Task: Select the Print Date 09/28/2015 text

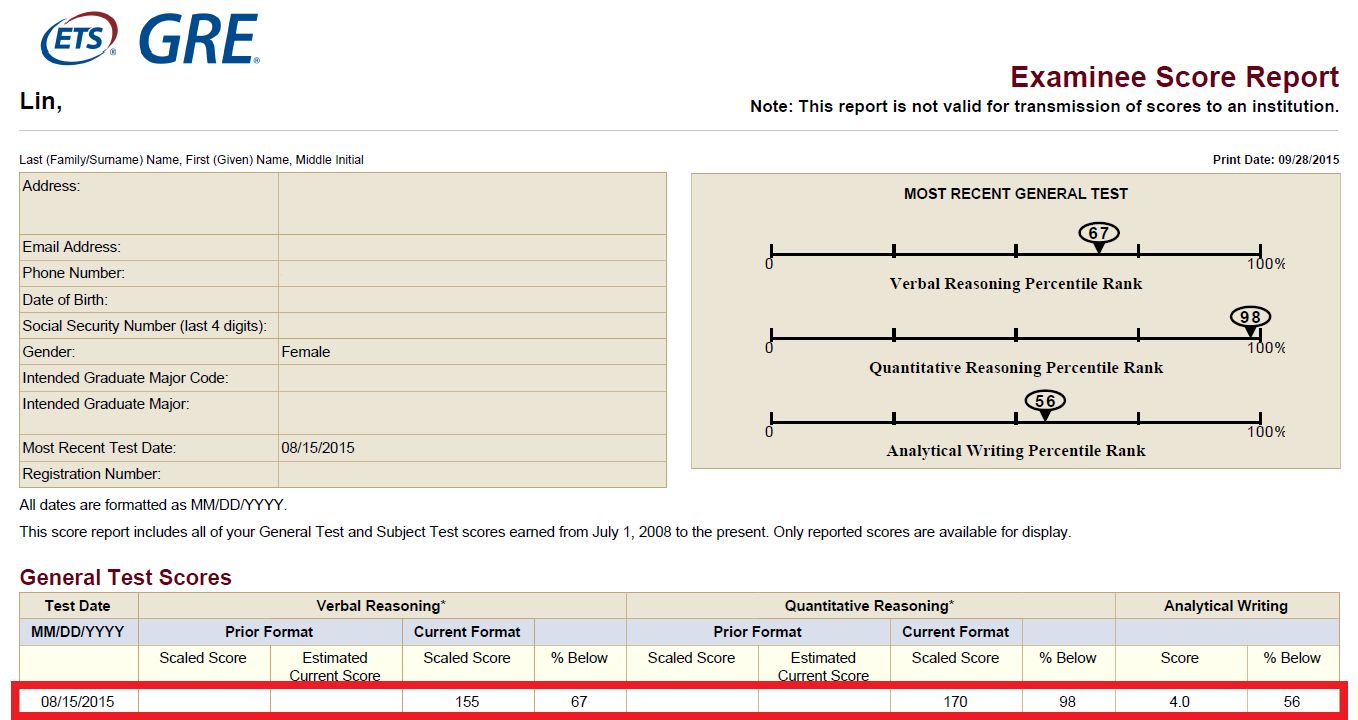Action: pos(1275,160)
